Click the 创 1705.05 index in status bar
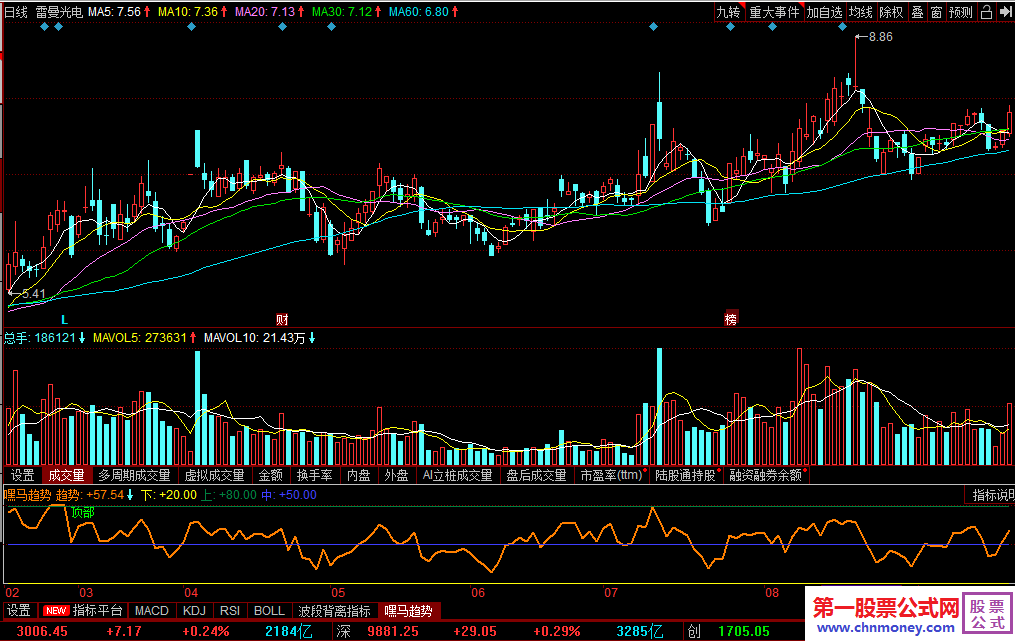 coord(729,631)
